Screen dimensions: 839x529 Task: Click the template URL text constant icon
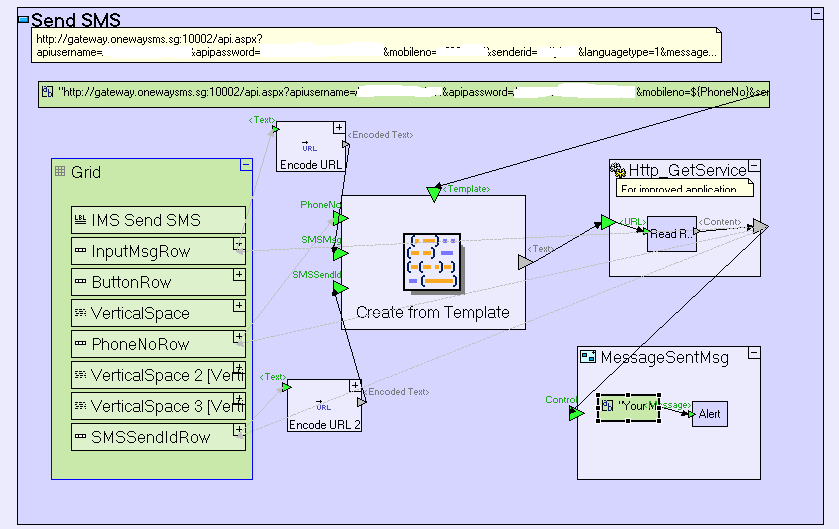tap(47, 93)
